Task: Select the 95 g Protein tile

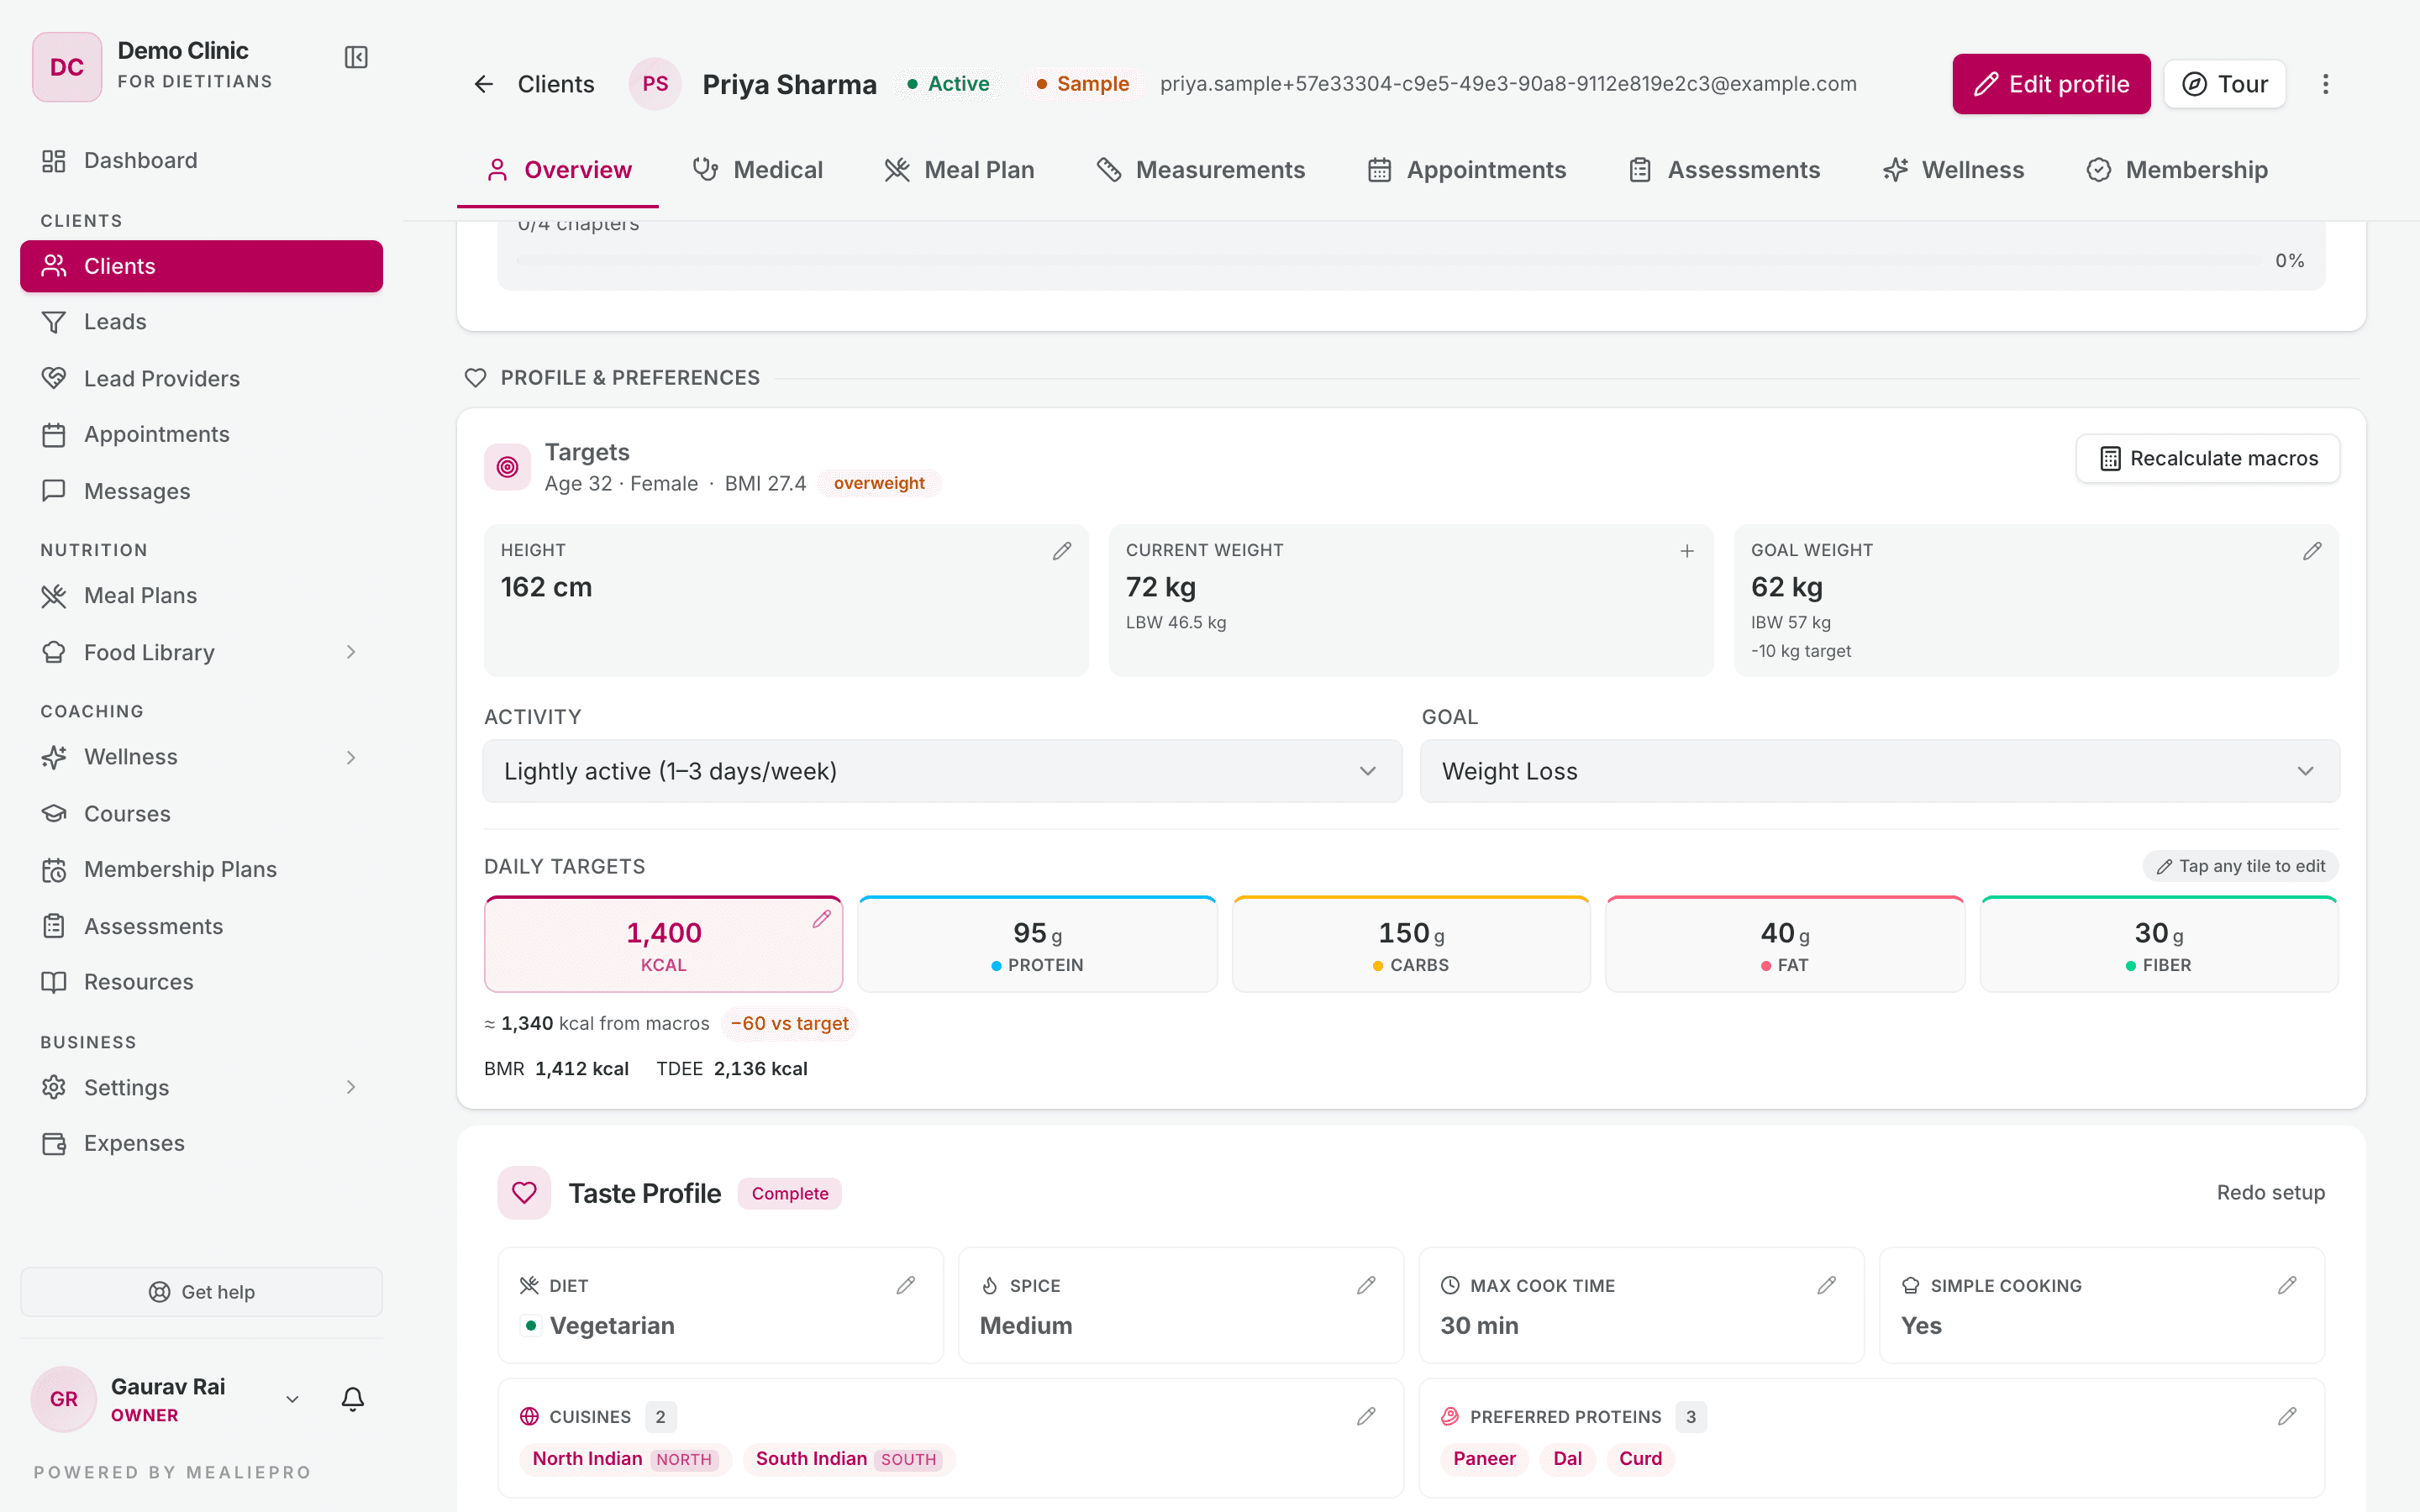Action: (x=1037, y=944)
